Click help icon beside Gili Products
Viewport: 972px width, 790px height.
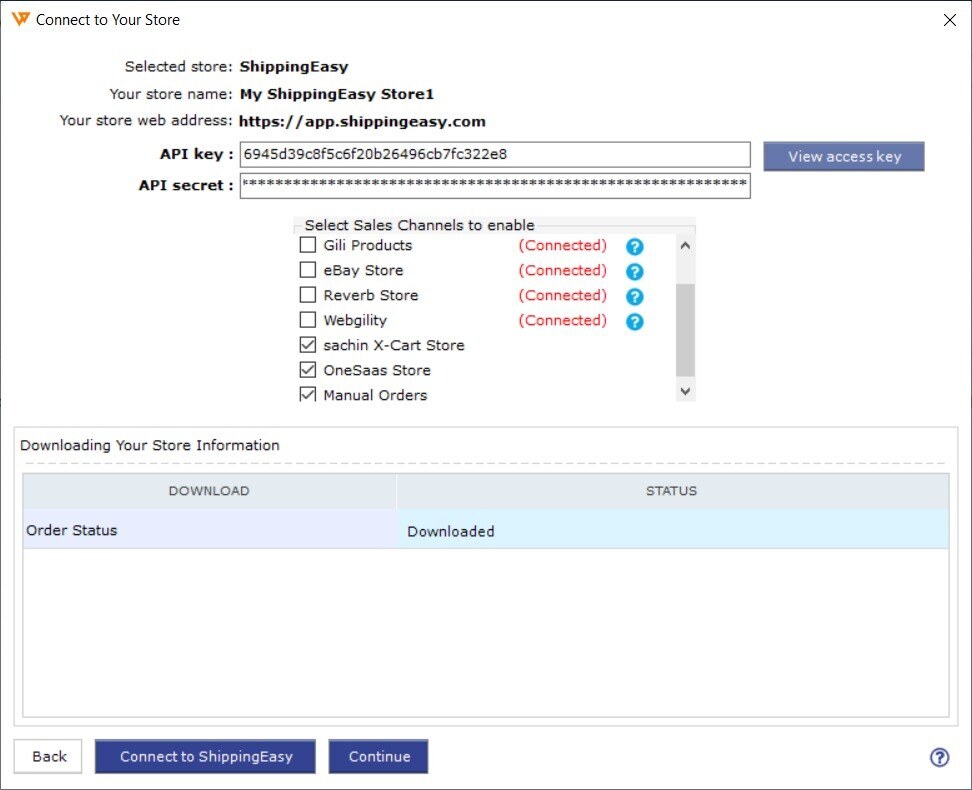(x=634, y=246)
